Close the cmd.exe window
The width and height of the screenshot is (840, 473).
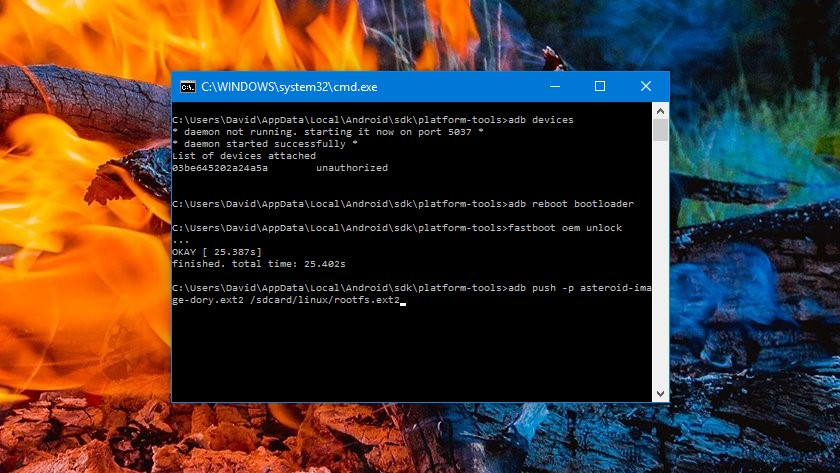click(x=646, y=86)
